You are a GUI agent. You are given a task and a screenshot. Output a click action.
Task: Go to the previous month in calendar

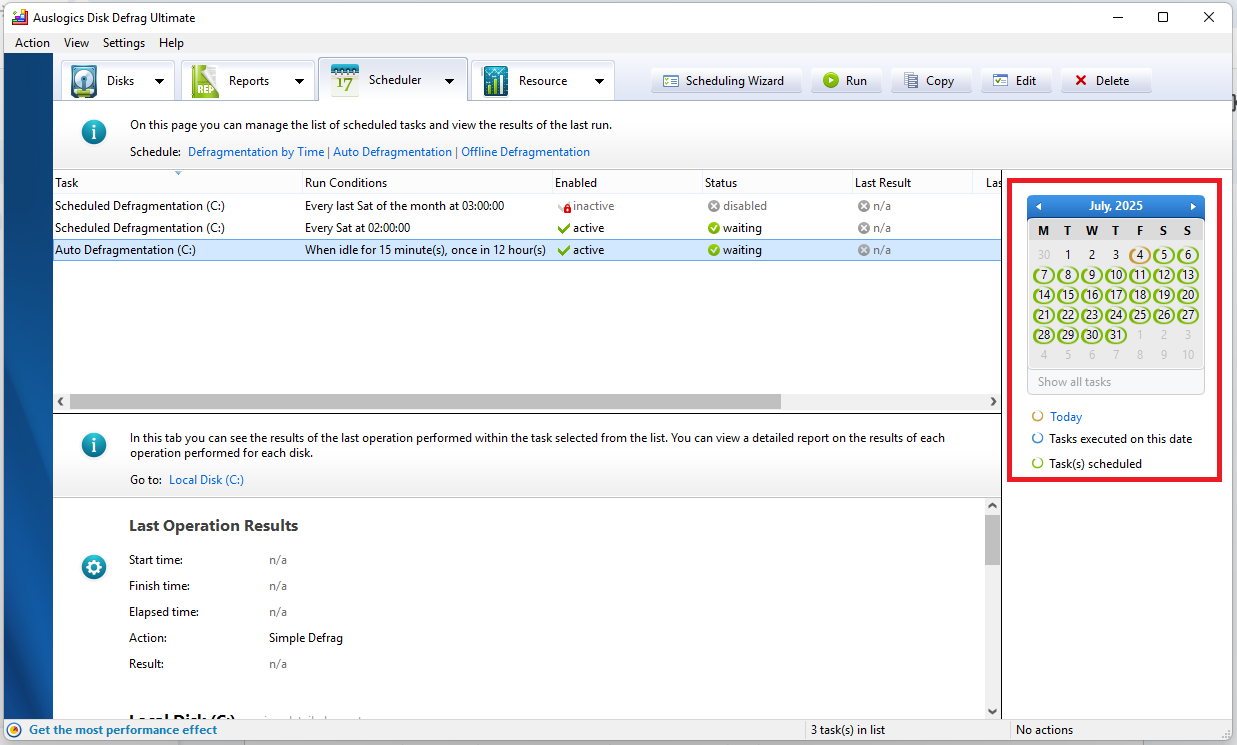[x=1038, y=206]
